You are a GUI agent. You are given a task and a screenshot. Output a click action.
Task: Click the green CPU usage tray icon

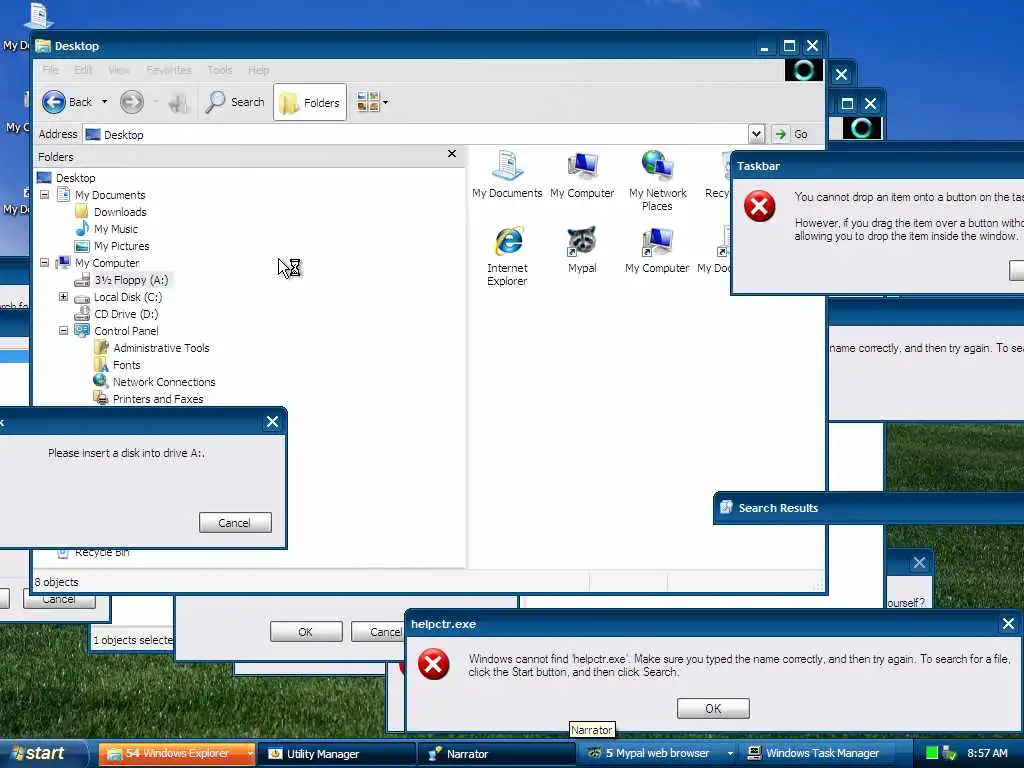[x=932, y=754]
